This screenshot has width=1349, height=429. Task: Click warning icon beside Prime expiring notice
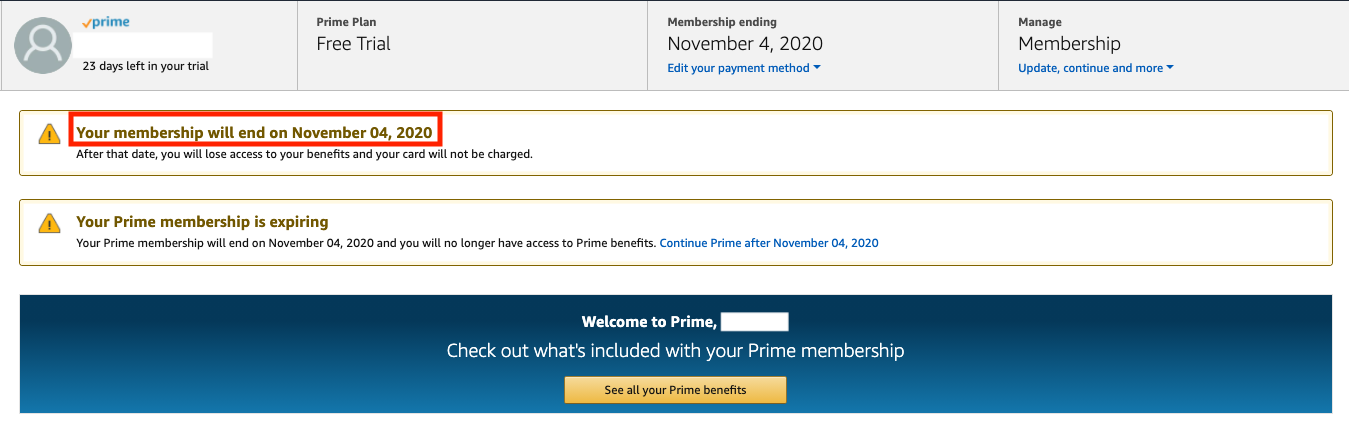[x=49, y=223]
